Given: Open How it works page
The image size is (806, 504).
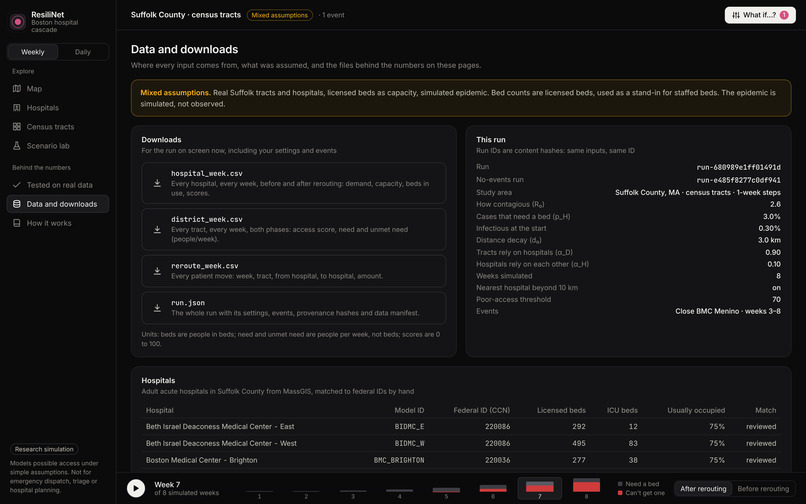Looking at the screenshot, I should click(58, 223).
